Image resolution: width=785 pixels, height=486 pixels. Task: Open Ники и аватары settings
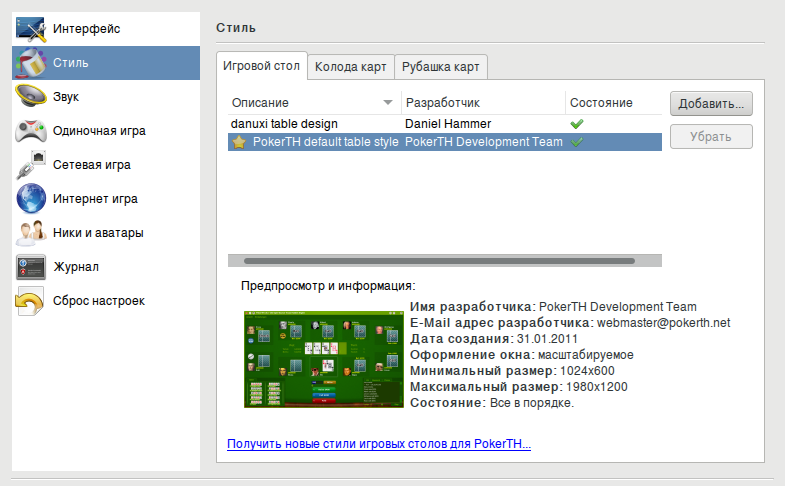[x=106, y=233]
